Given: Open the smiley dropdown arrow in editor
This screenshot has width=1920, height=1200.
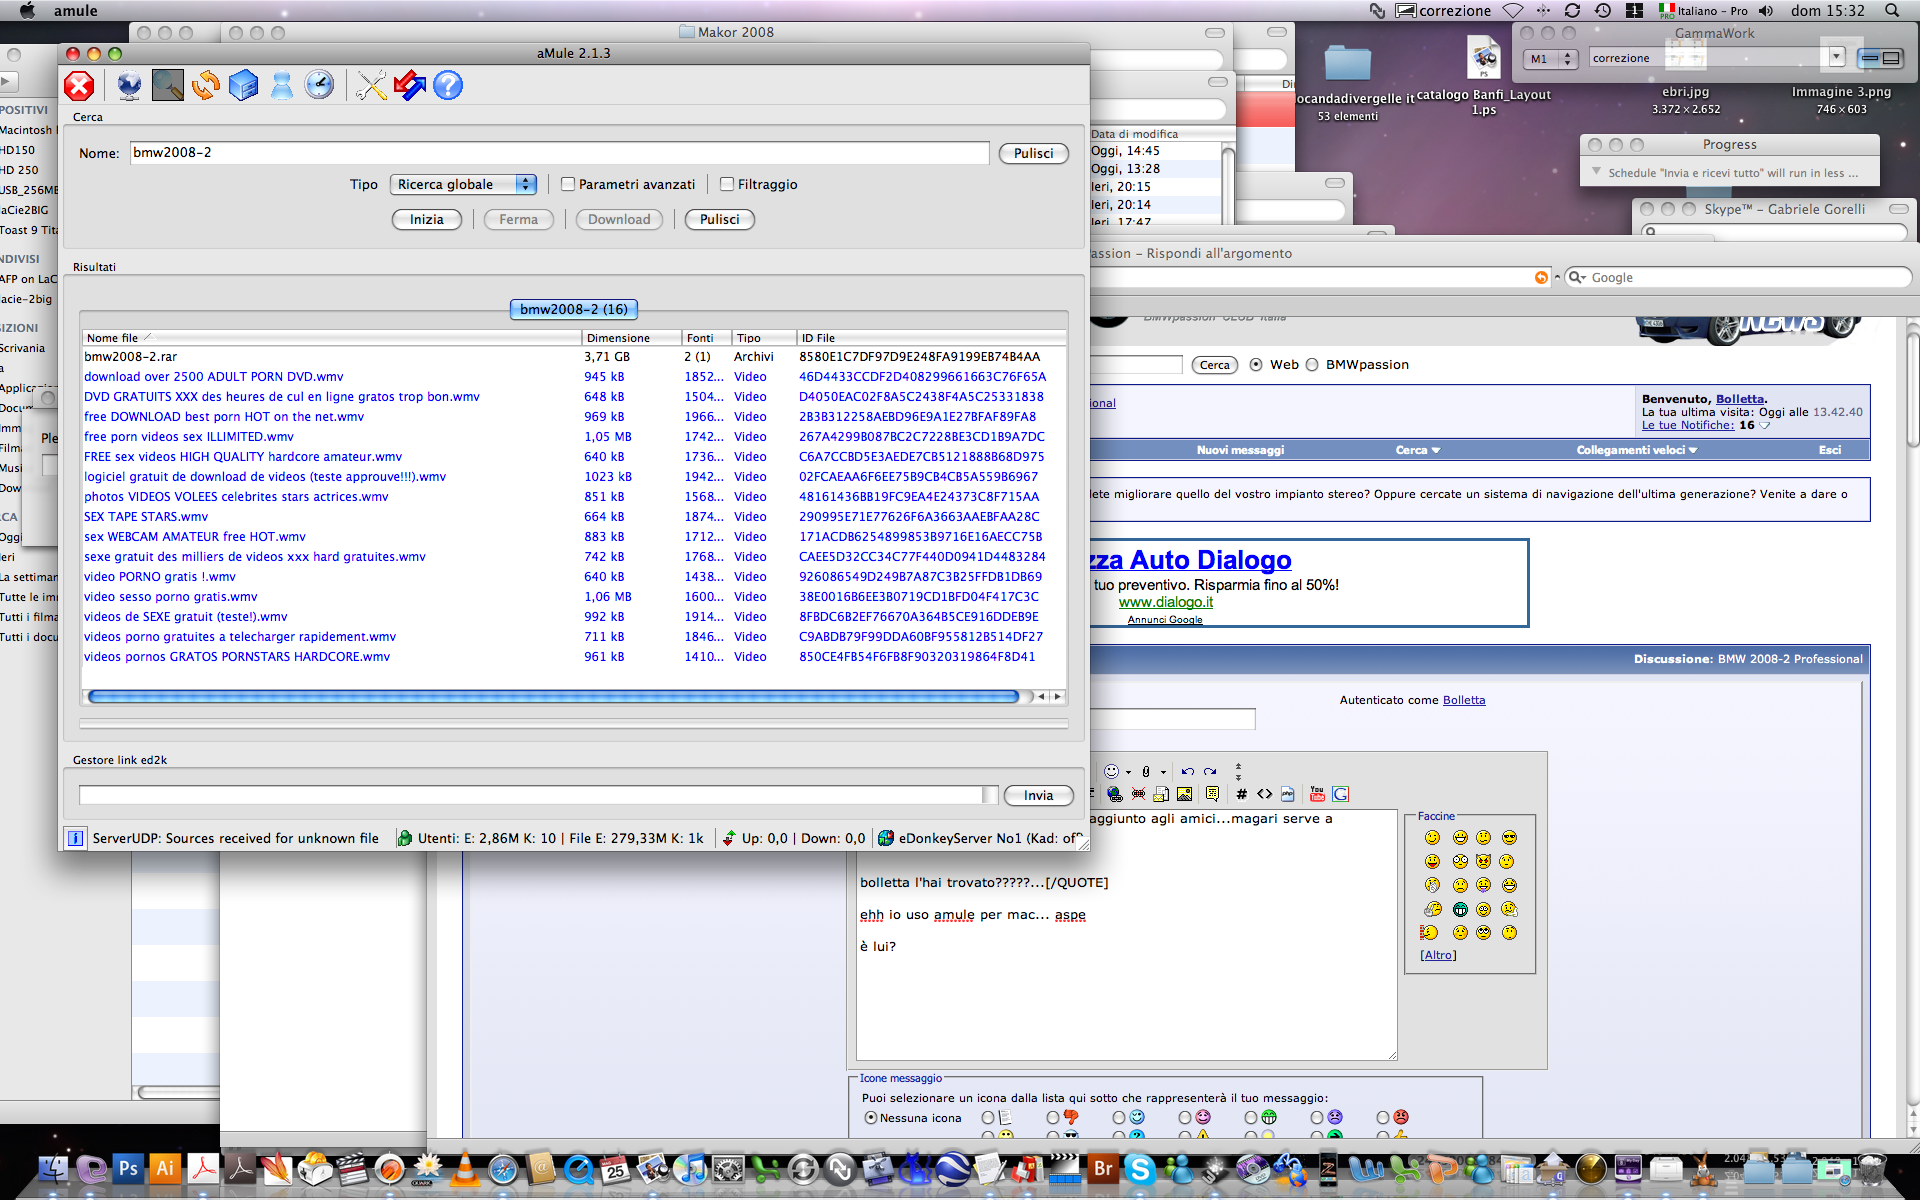Looking at the screenshot, I should [x=1128, y=772].
